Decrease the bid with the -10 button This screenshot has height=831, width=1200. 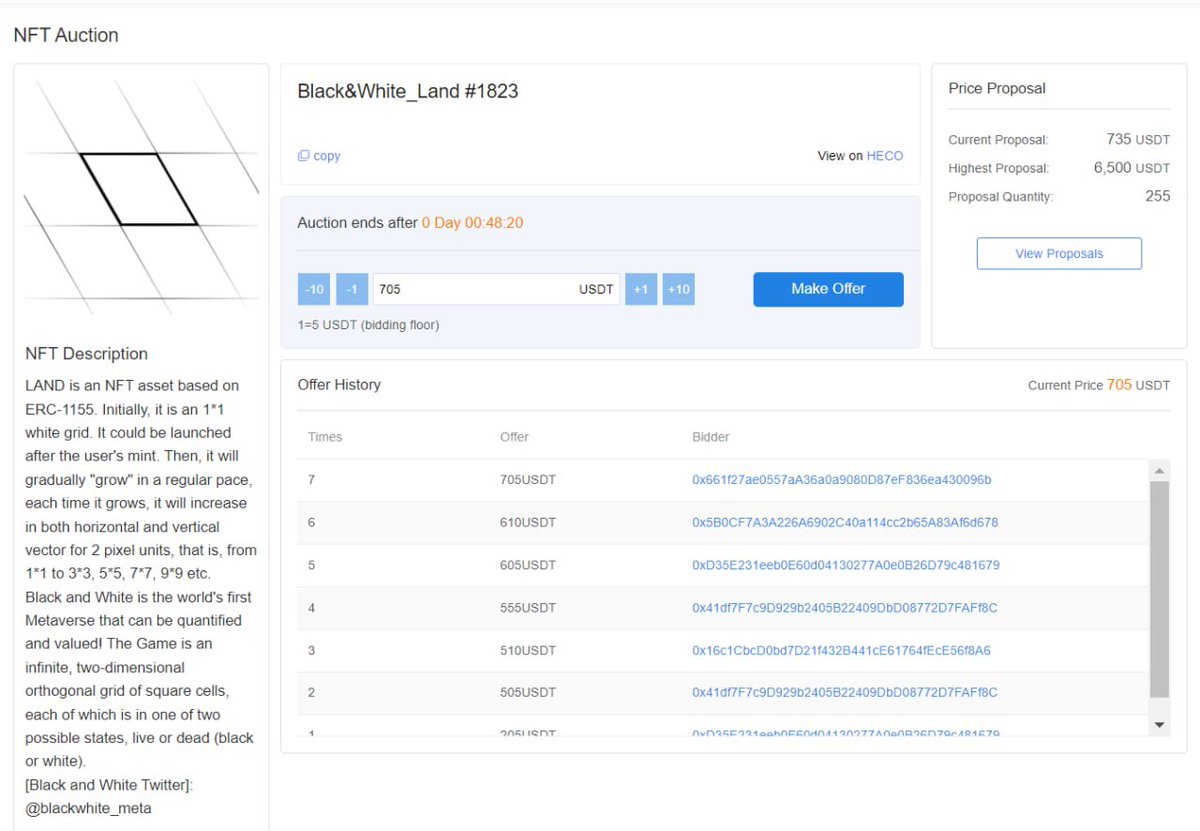tap(314, 289)
